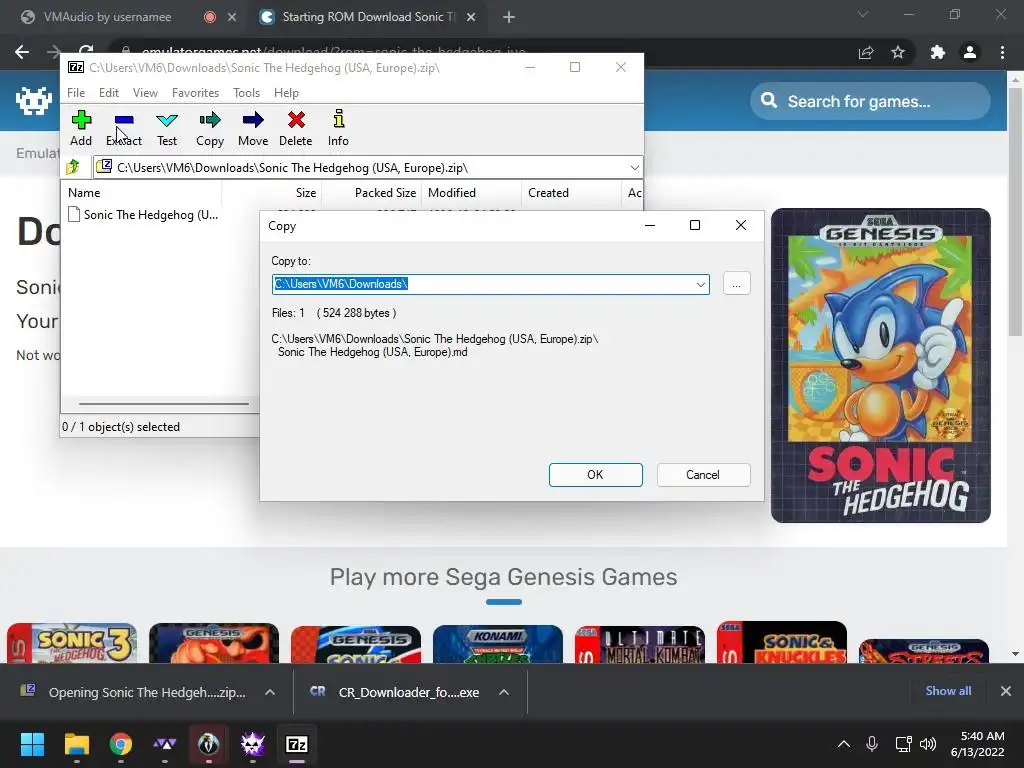Click the Copy toolbar icon in 7-Zip
This screenshot has width=1024, height=768.
(x=210, y=128)
